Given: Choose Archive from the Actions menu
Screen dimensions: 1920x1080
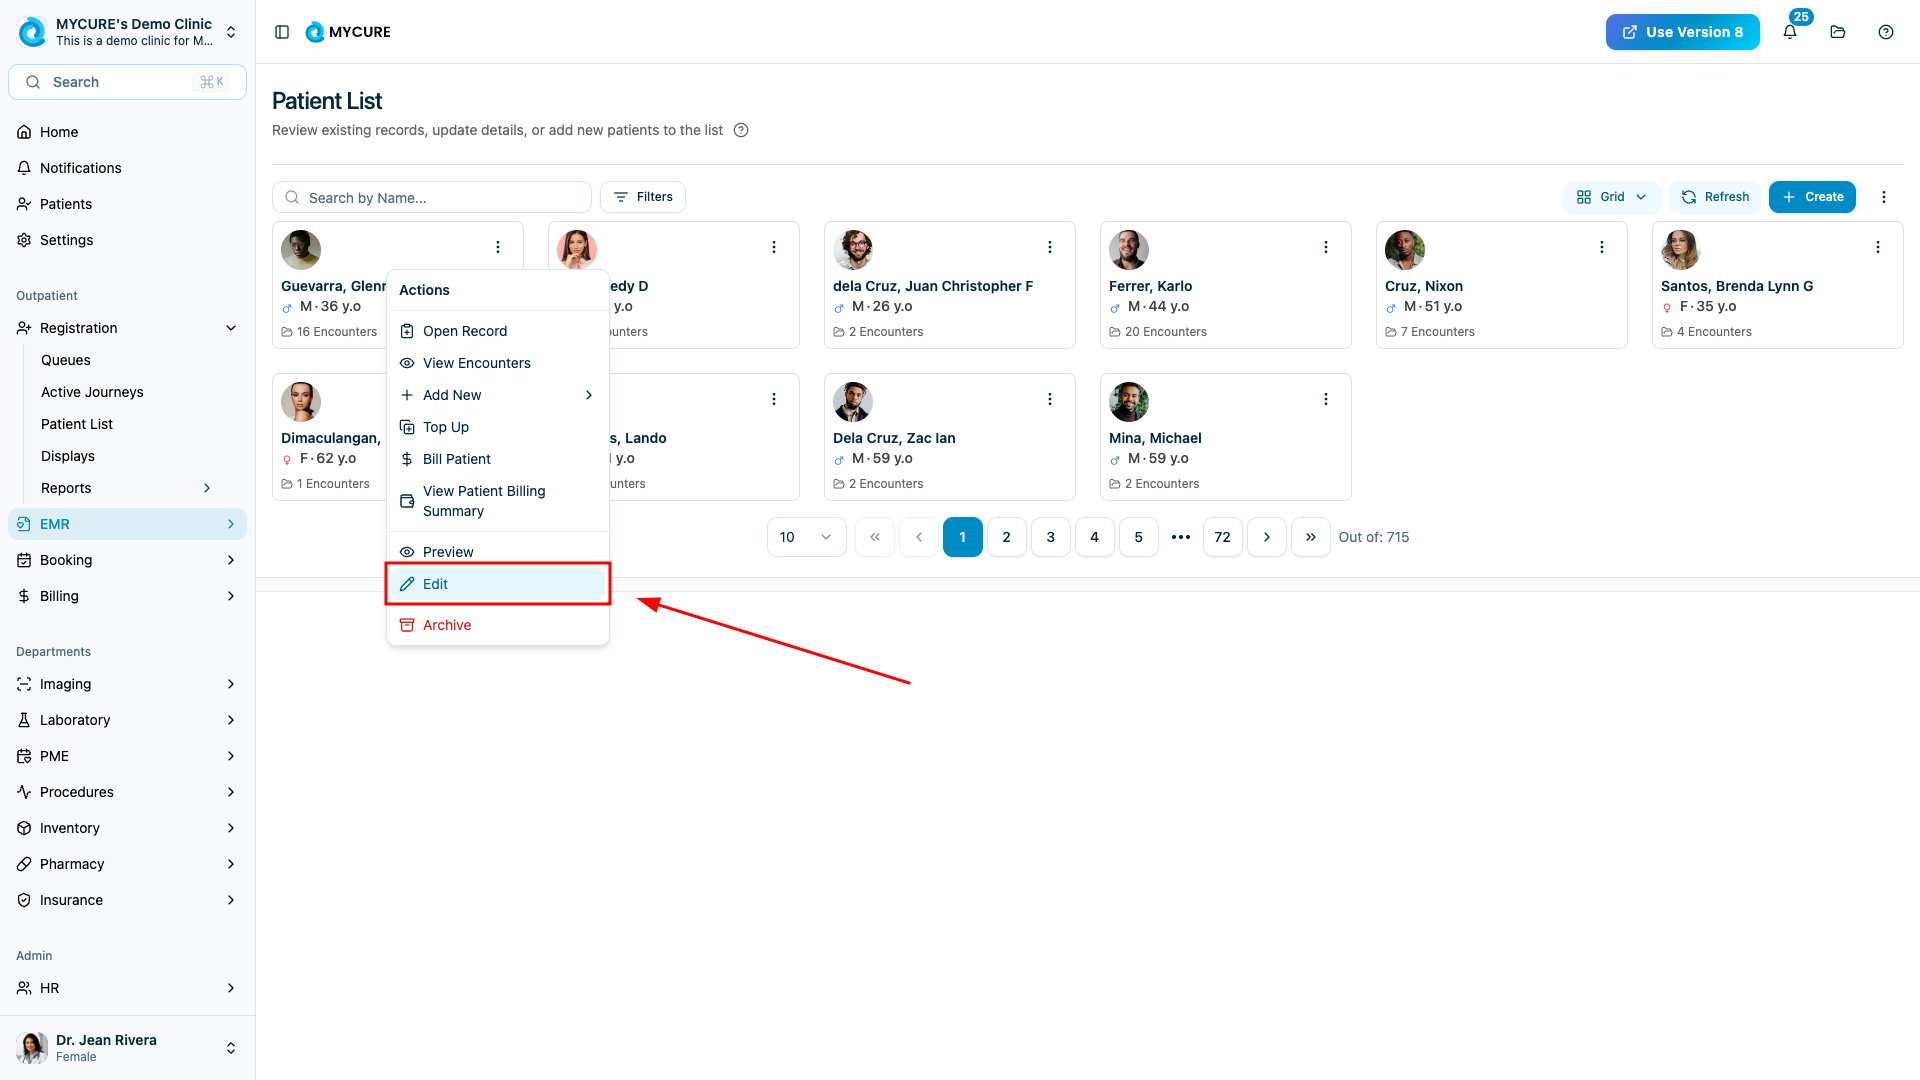Looking at the screenshot, I should click(x=447, y=625).
